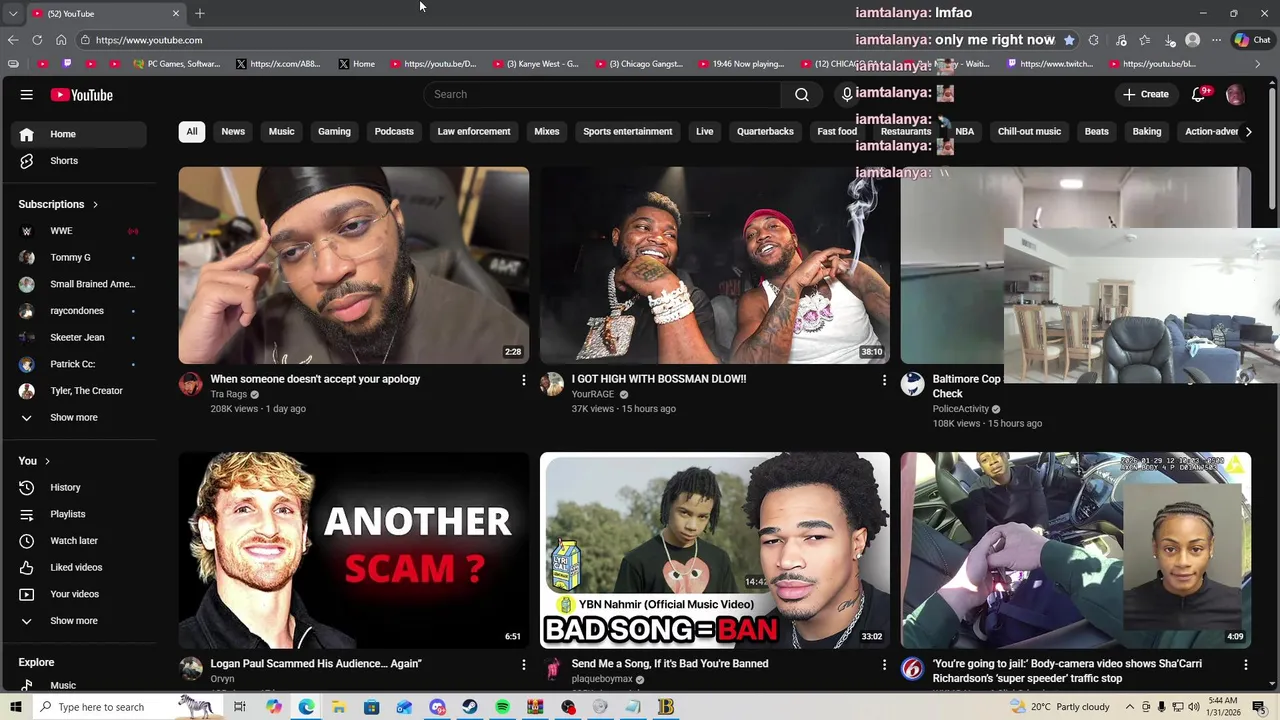Select the Chill-out music filter chip

point(1029,131)
